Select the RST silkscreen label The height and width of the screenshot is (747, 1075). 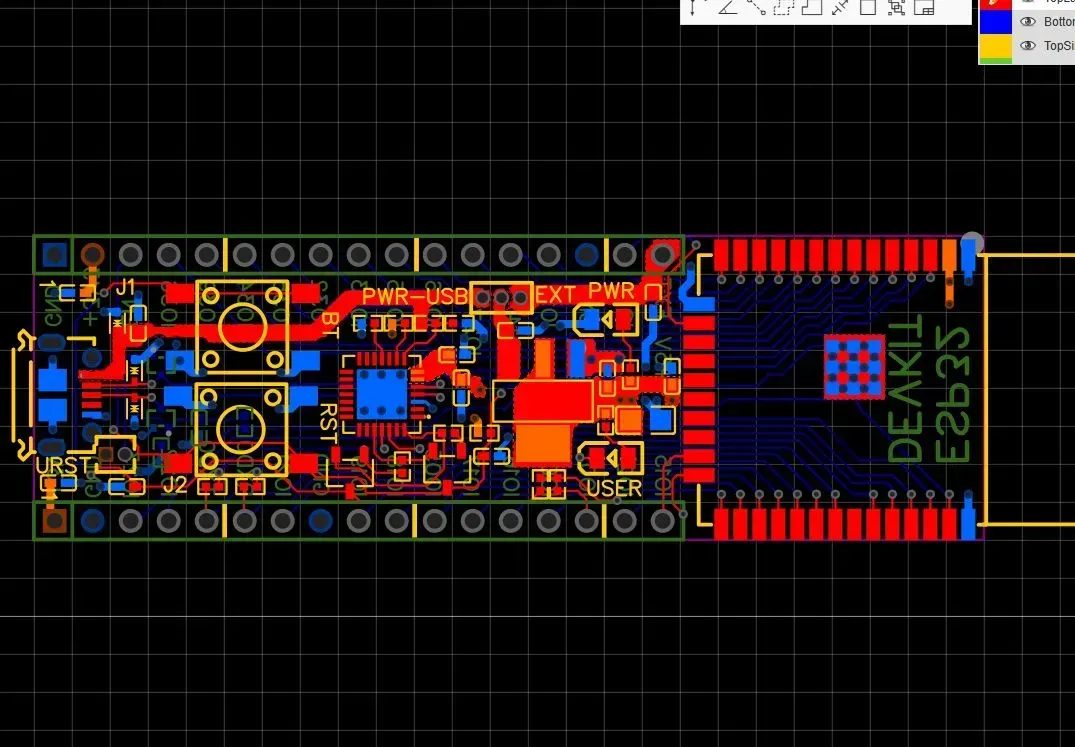pos(328,423)
